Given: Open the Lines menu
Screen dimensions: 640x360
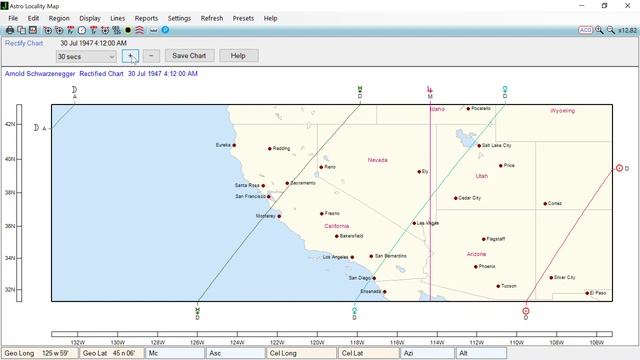Looking at the screenshot, I should [x=118, y=18].
